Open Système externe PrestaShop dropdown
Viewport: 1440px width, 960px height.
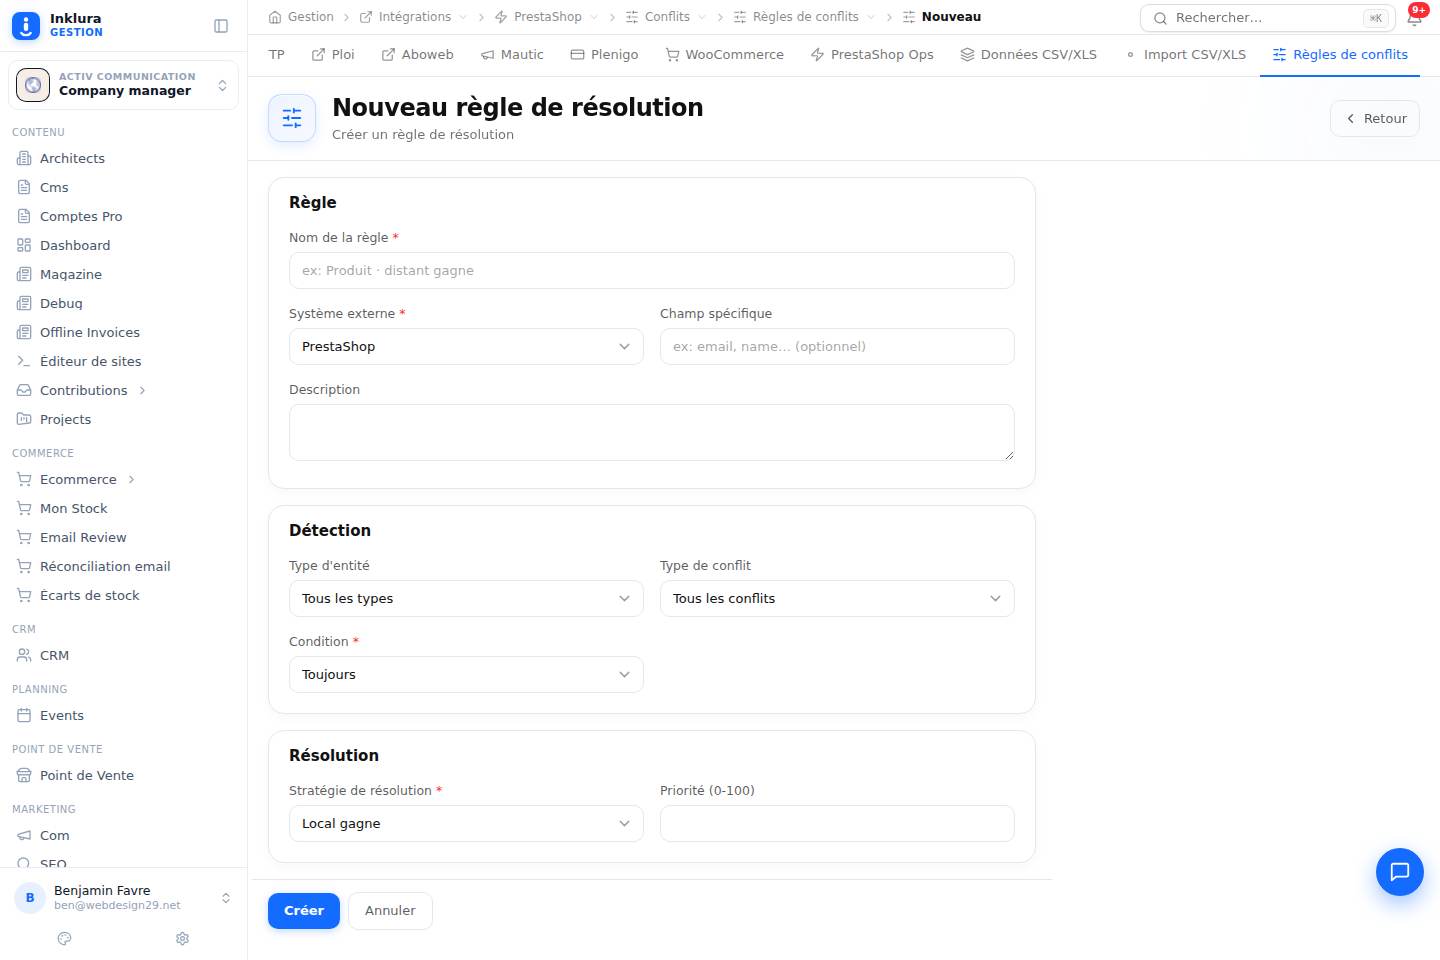(466, 346)
